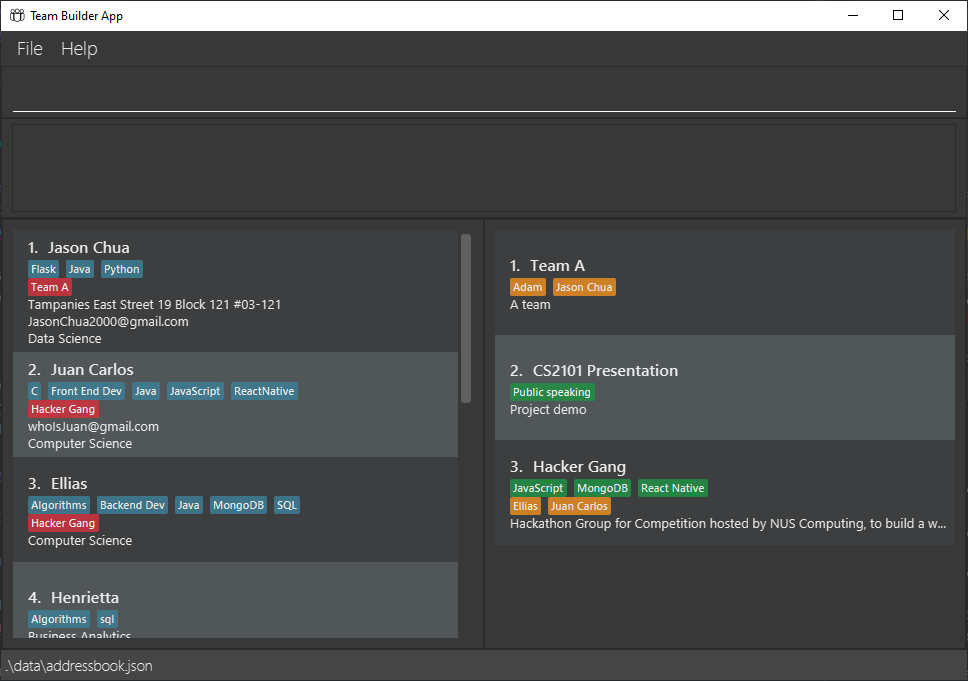This screenshot has height=681, width=968.
Task: Click the ReactNative tag on Juan Carlos
Action: [x=265, y=391]
